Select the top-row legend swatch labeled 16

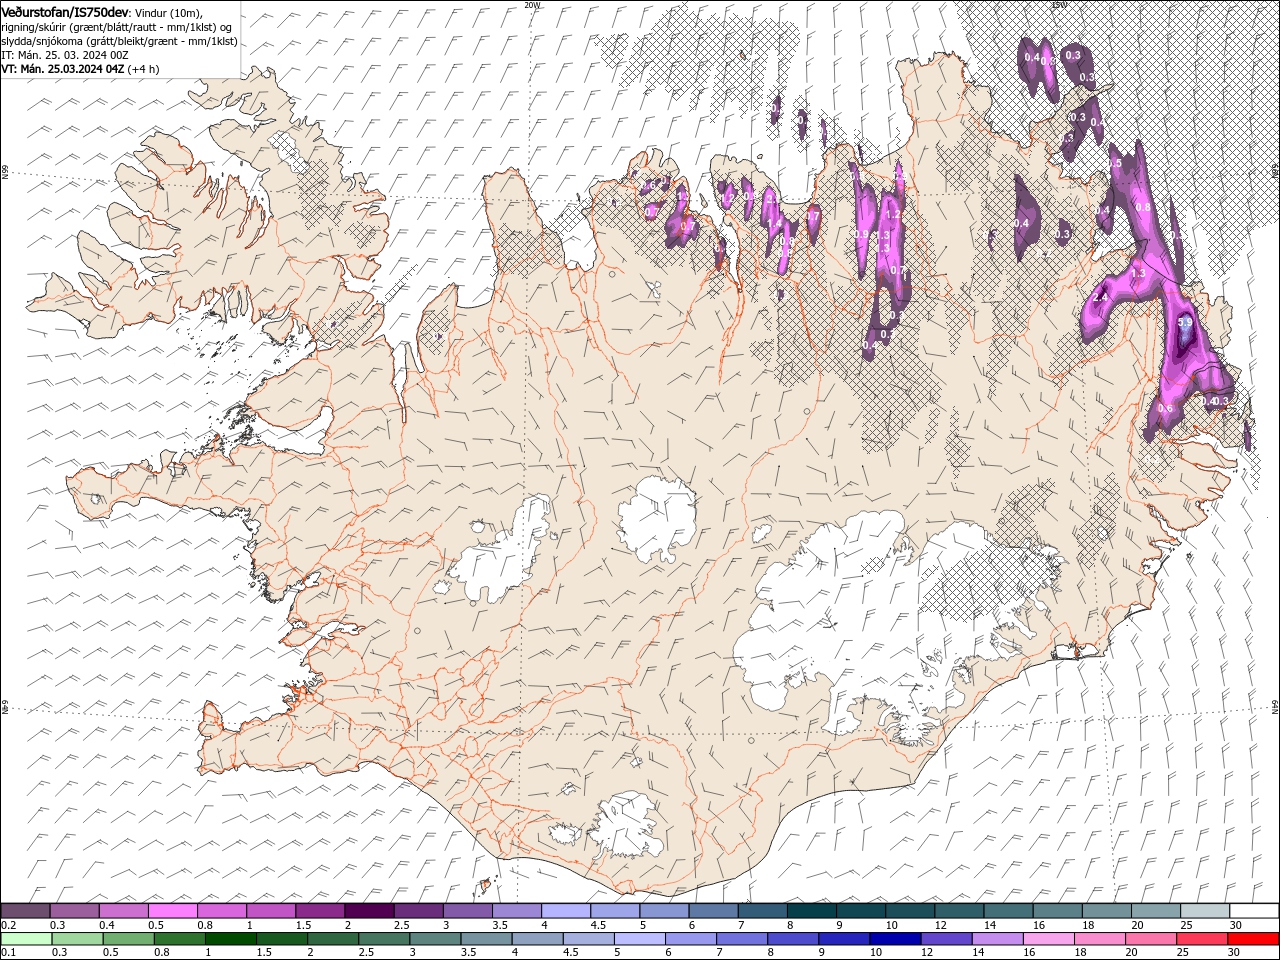click(x=1057, y=910)
